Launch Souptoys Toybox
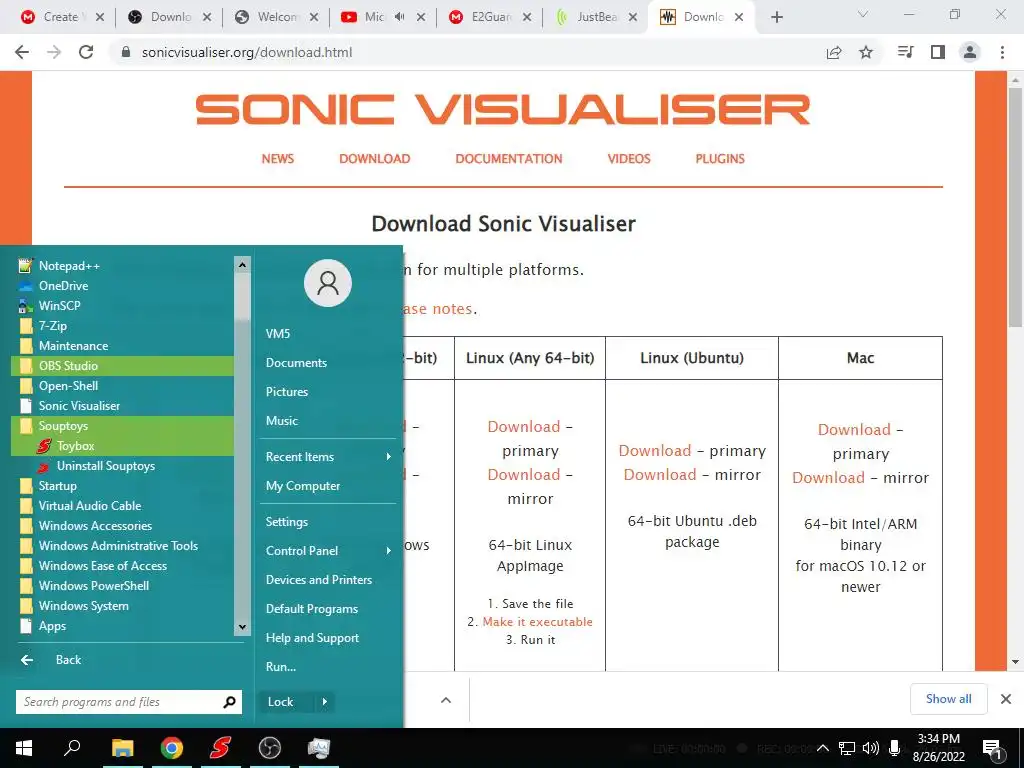Image resolution: width=1024 pixels, height=768 pixels. point(122,445)
